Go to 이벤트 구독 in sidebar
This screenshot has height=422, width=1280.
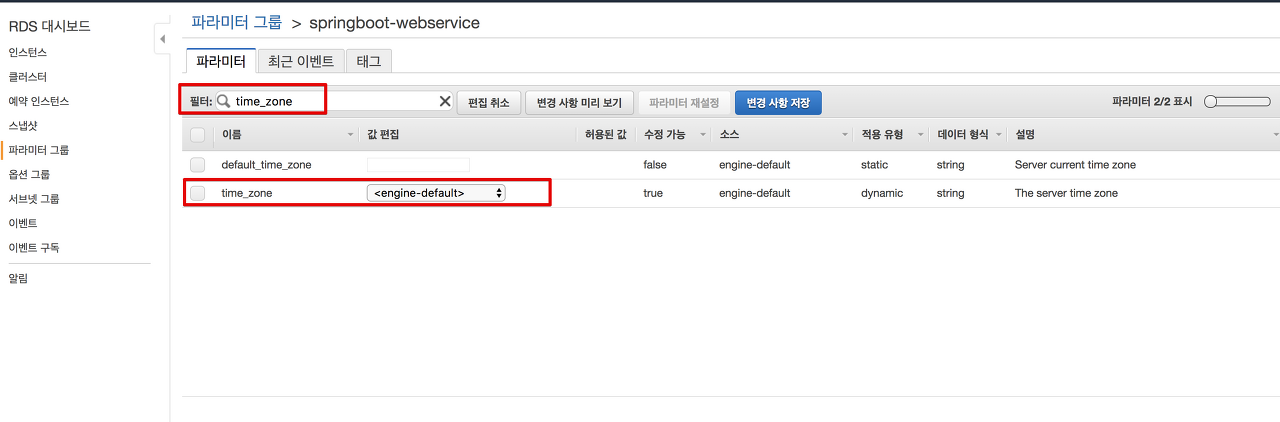click(34, 247)
